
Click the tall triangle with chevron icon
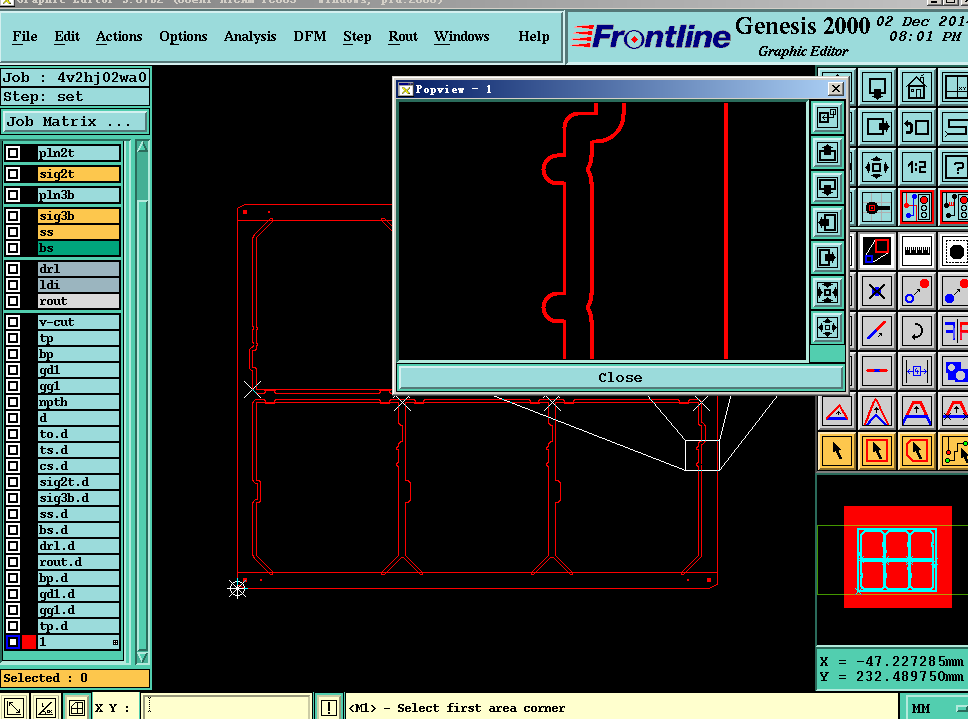[x=877, y=412]
